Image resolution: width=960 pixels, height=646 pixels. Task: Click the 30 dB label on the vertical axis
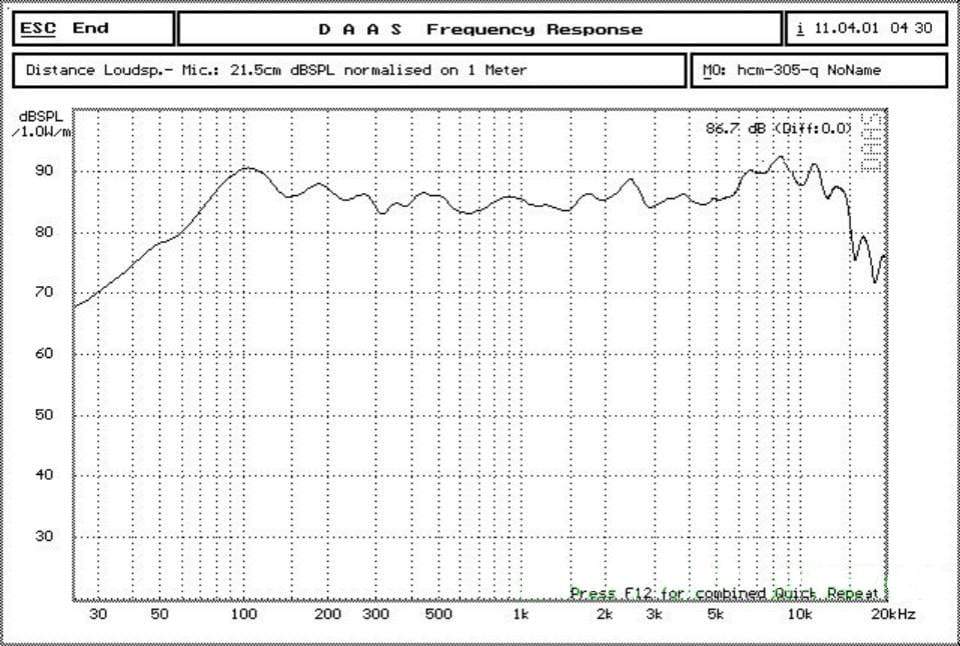(46, 536)
